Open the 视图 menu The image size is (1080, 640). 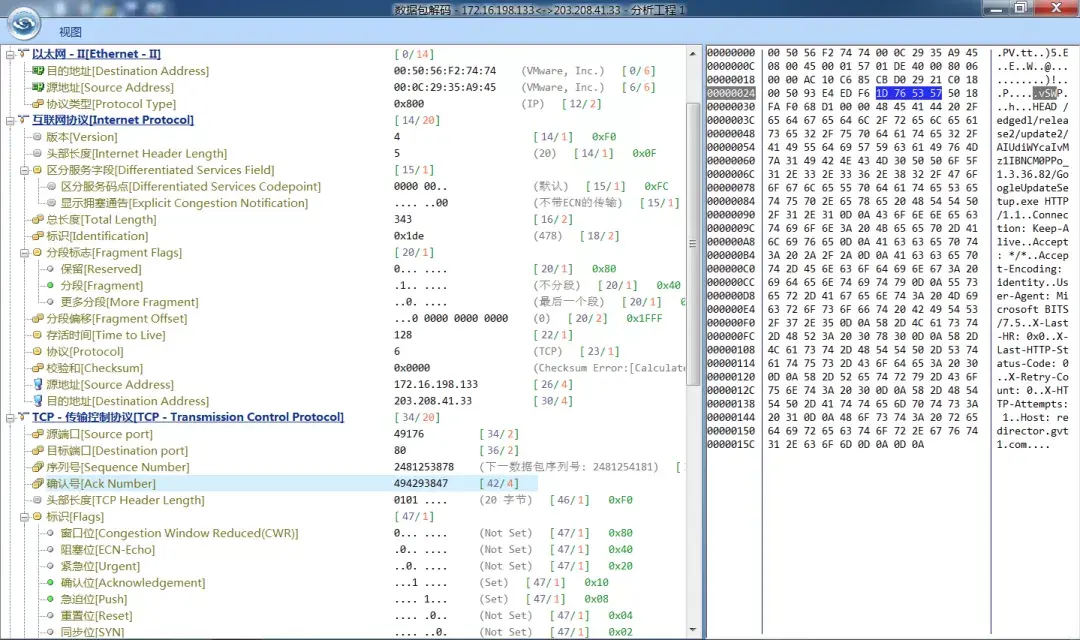point(70,32)
